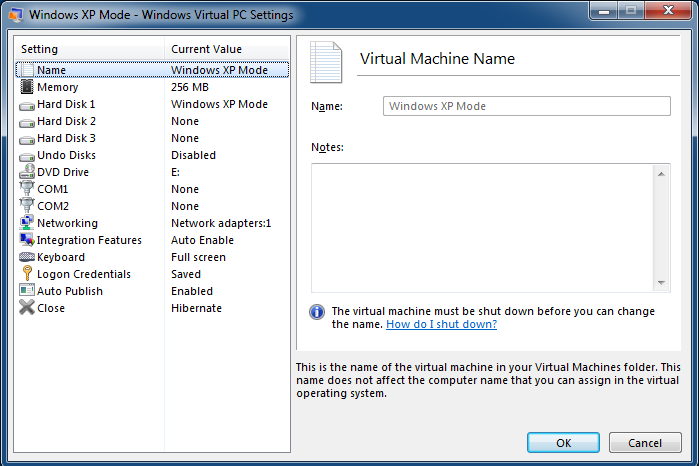Open Hard Disk 3 settings
Viewport: 699px width, 466px height.
click(x=66, y=138)
